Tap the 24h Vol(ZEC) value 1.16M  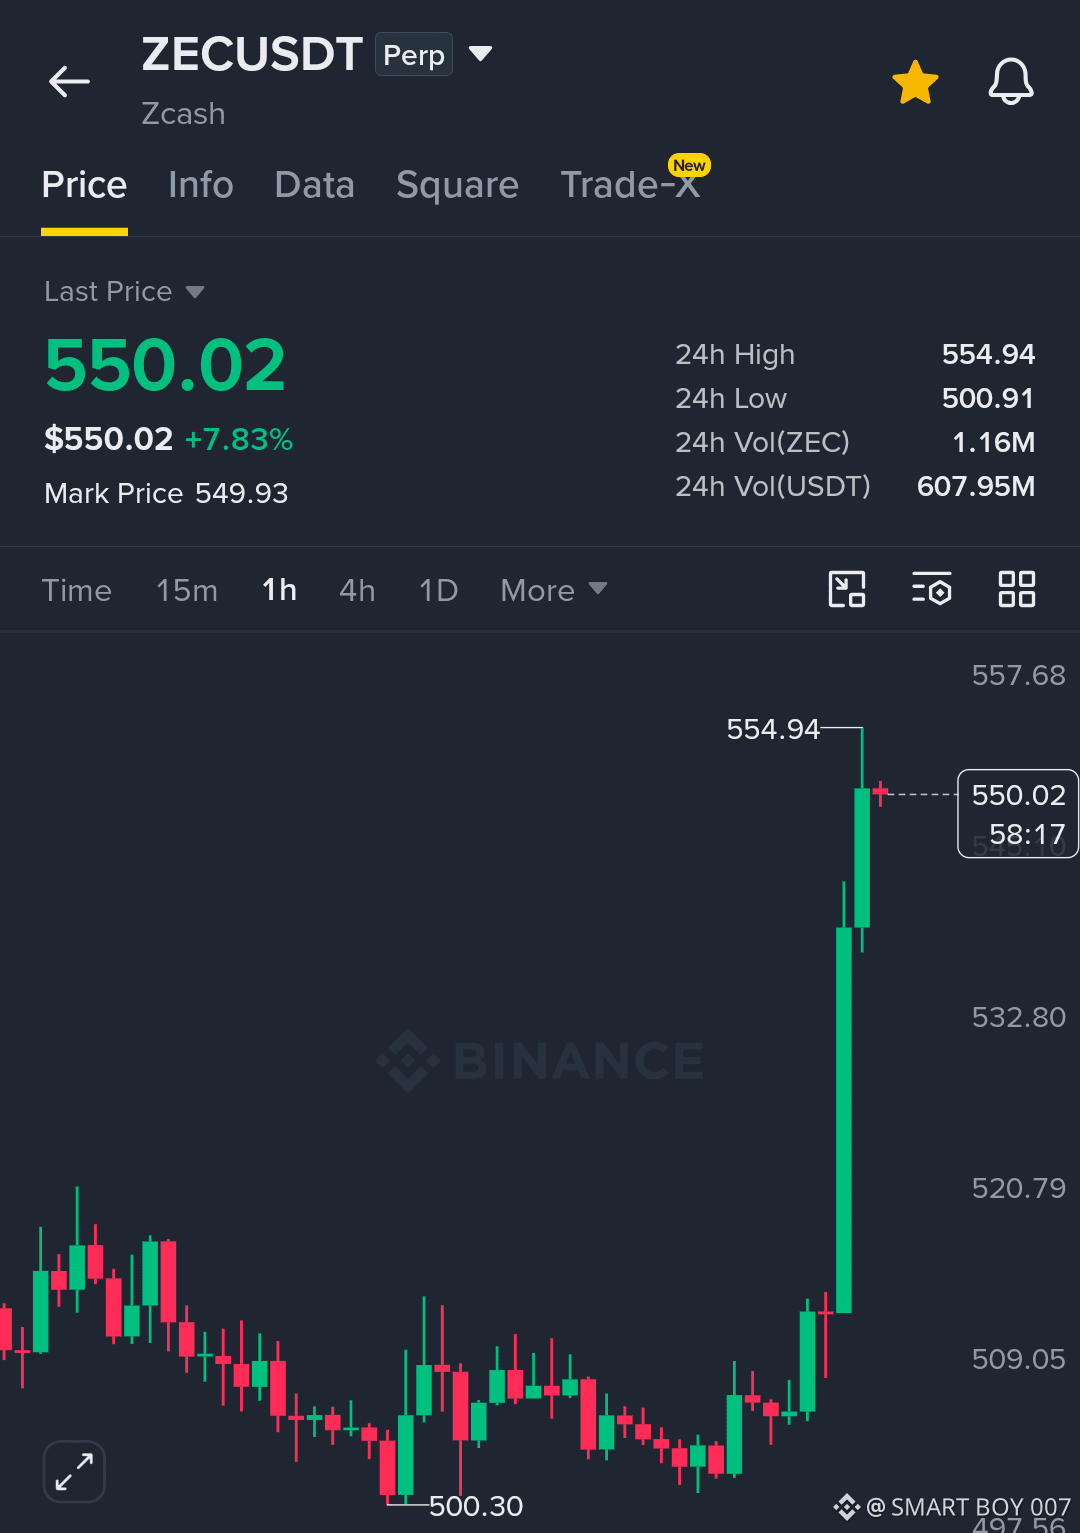tap(993, 442)
